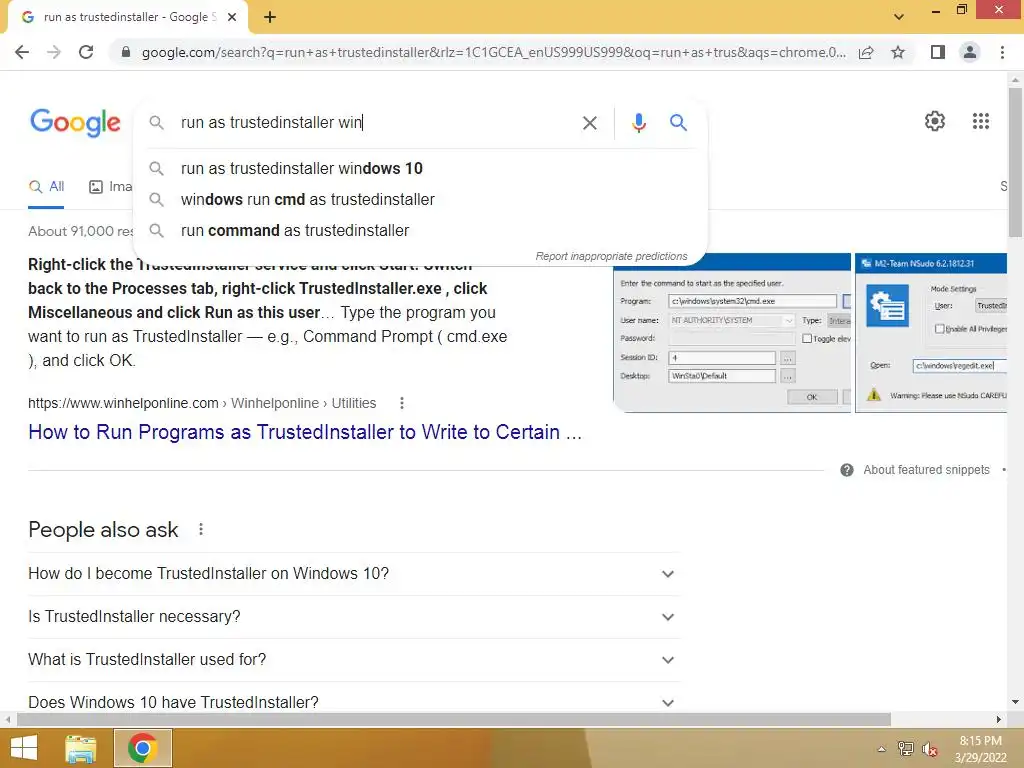This screenshot has height=768, width=1024.
Task: Close the 'run as trustedinstaller' tab
Action: (232, 17)
